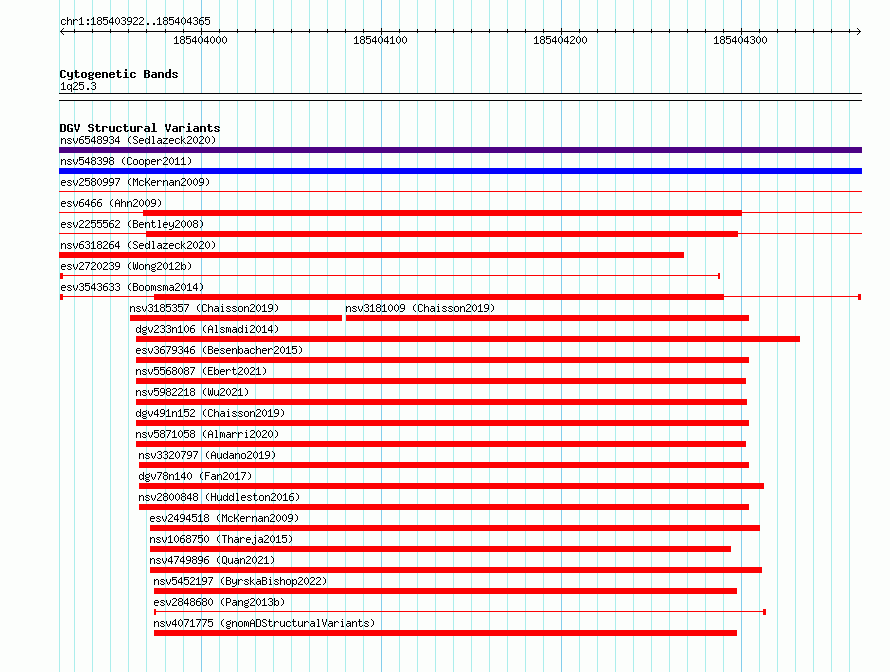Select the red bar for nsv6318264
The height and width of the screenshot is (672, 890).
[371, 255]
